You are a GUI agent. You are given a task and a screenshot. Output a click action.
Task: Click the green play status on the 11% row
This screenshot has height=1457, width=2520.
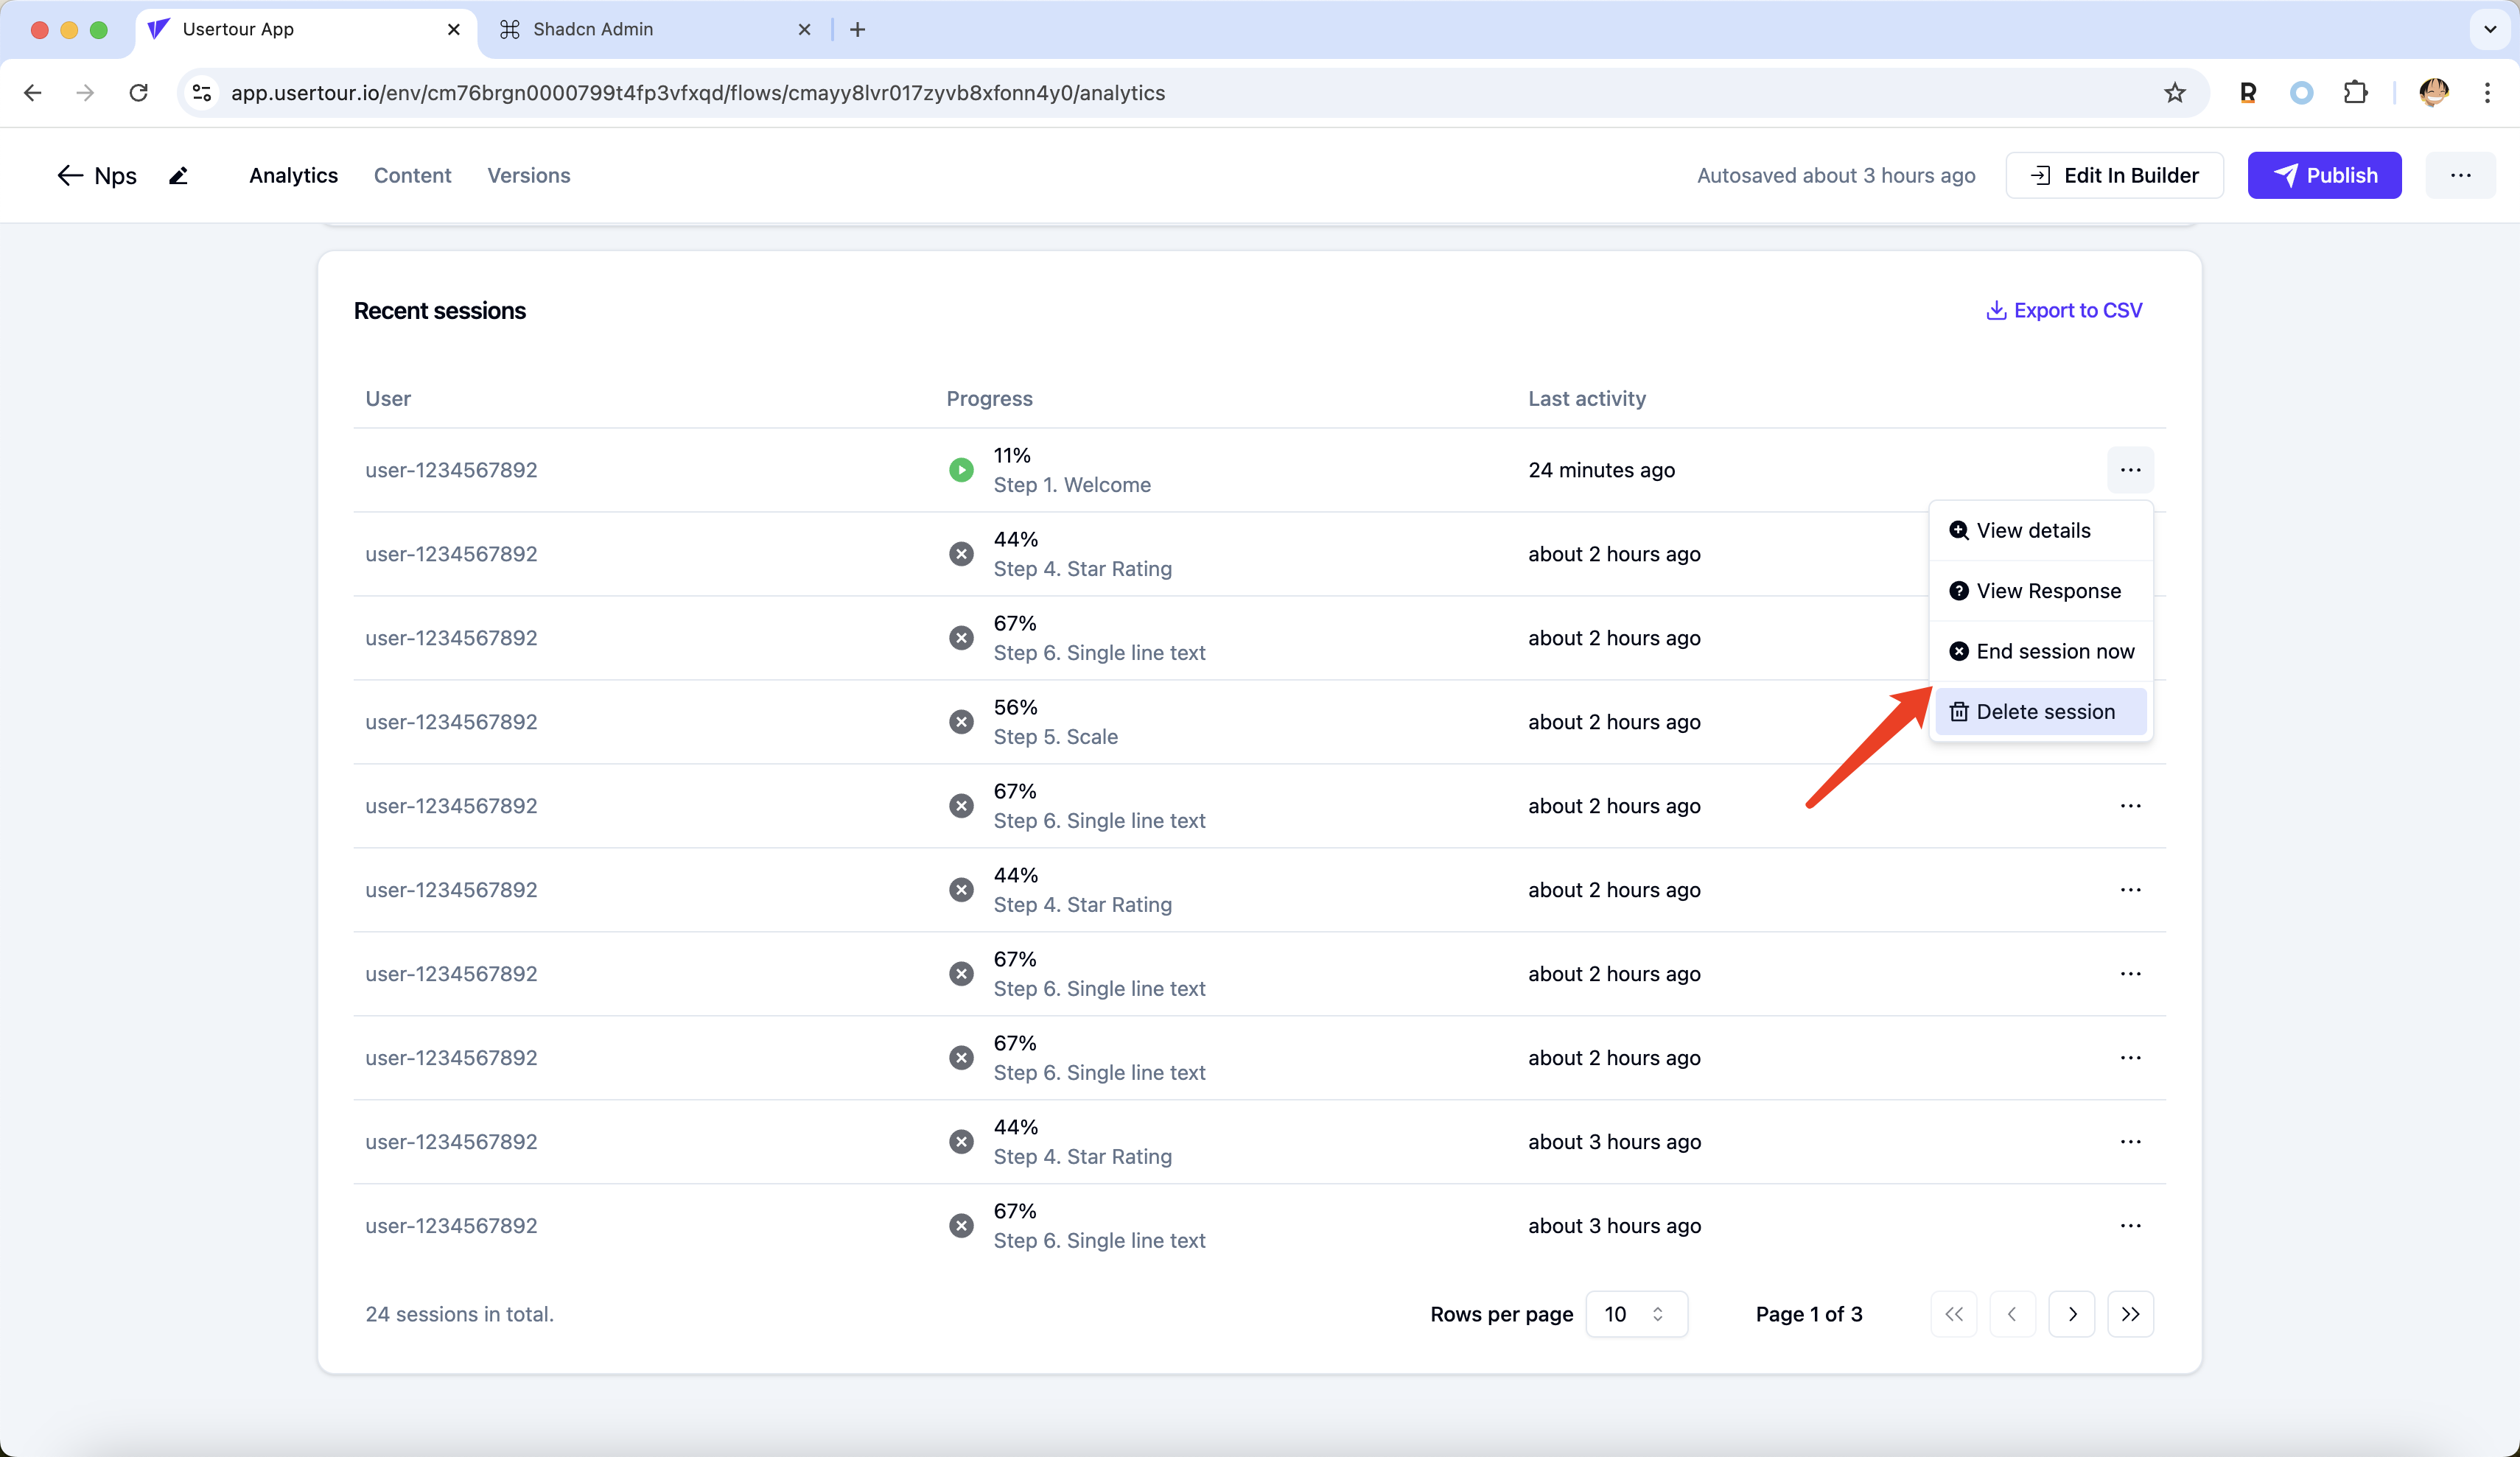(961, 470)
